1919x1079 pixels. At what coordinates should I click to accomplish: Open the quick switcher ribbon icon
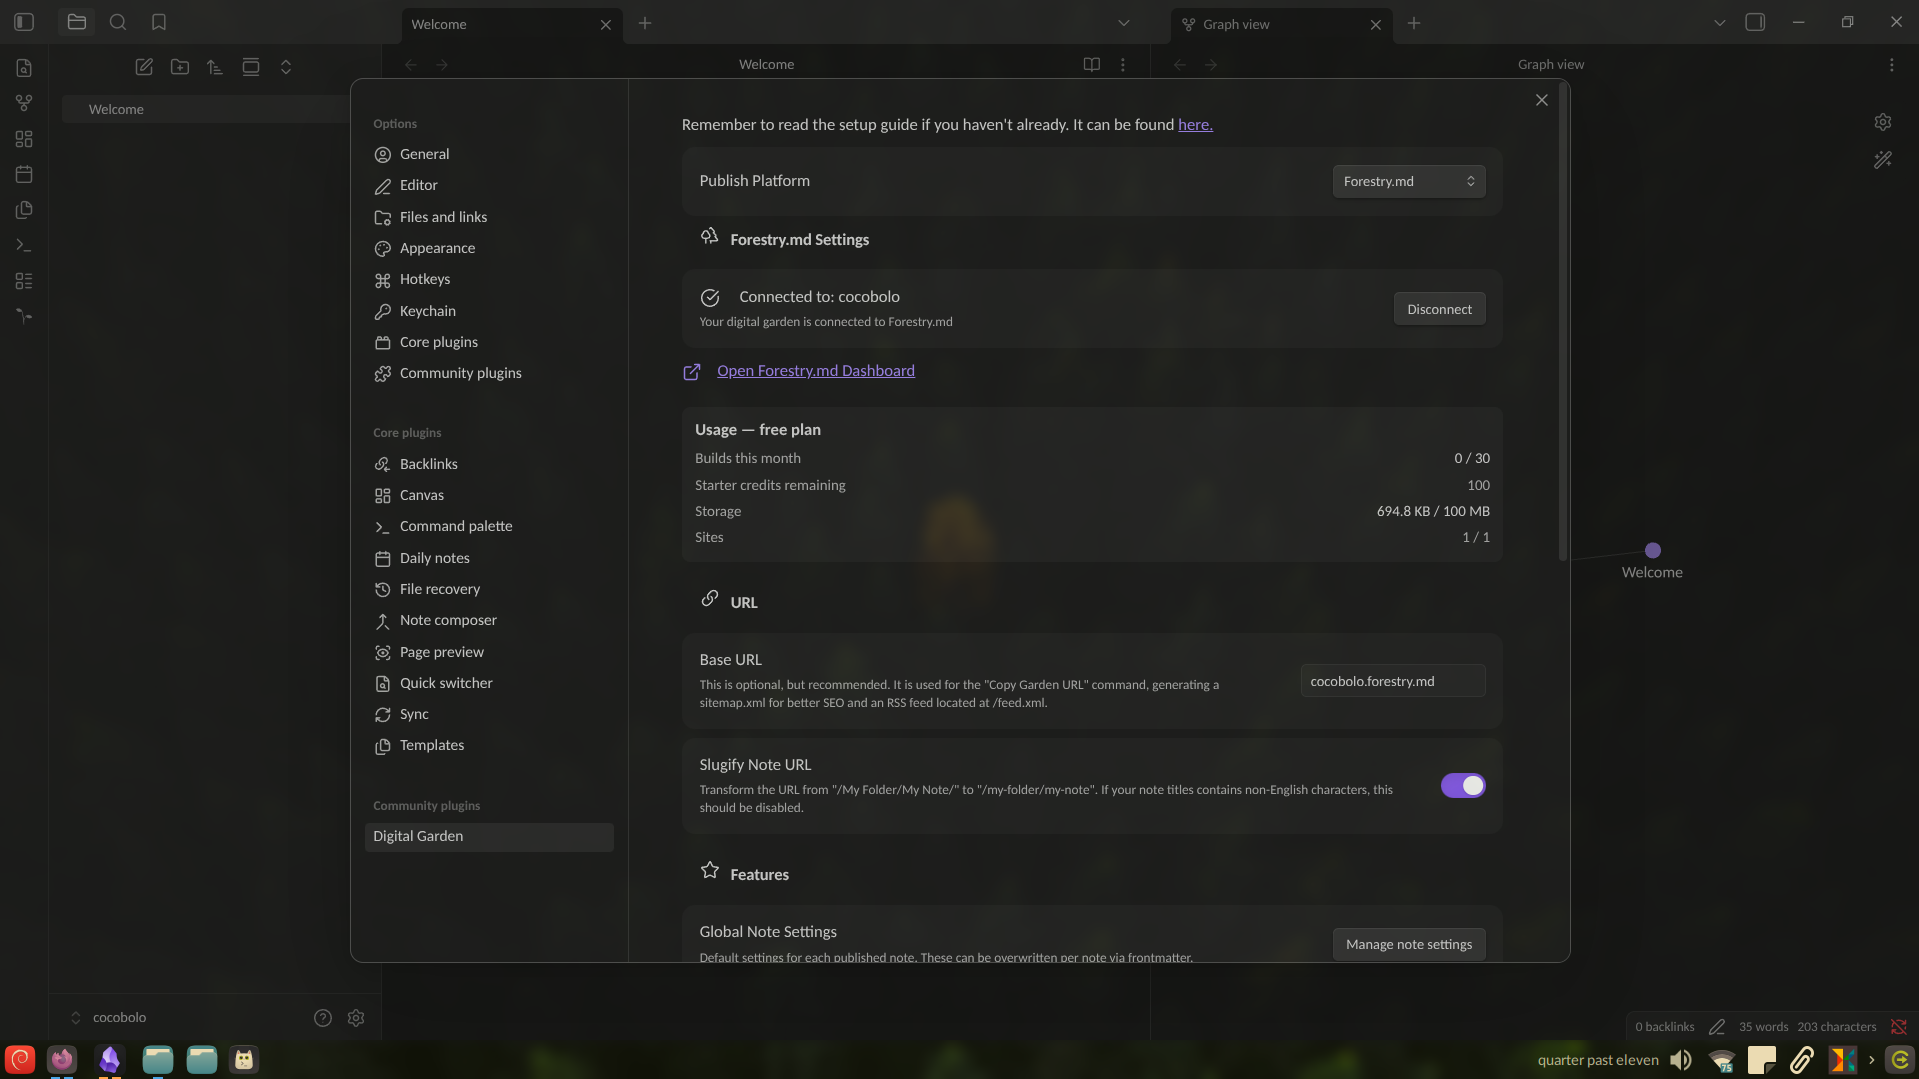pos(24,68)
